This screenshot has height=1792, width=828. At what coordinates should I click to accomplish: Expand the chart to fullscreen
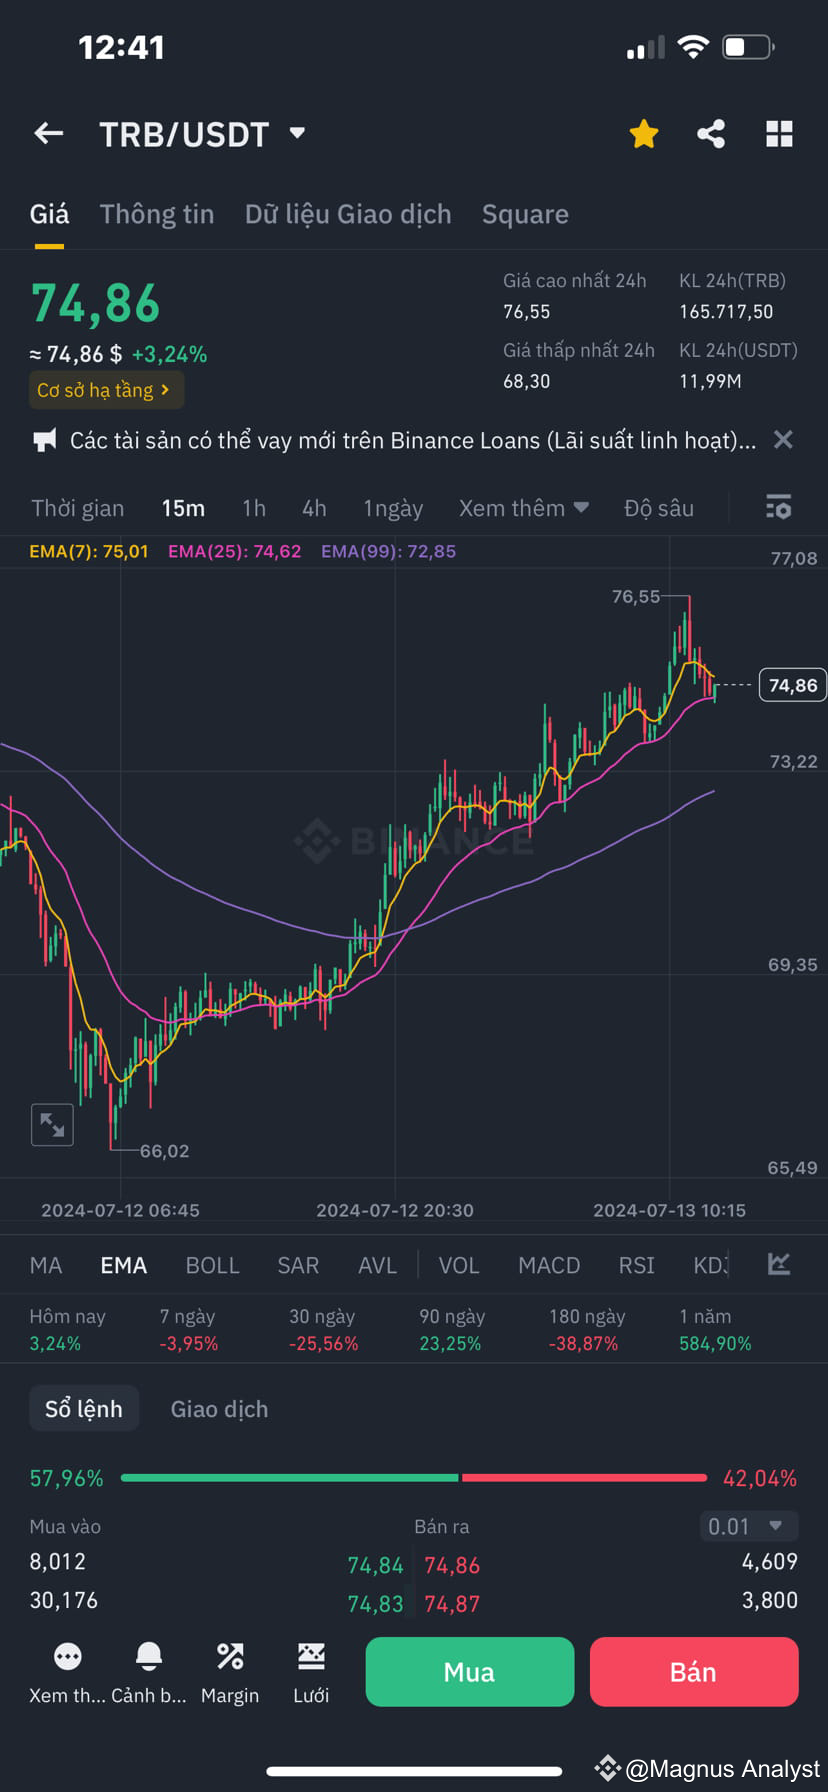[52, 1125]
